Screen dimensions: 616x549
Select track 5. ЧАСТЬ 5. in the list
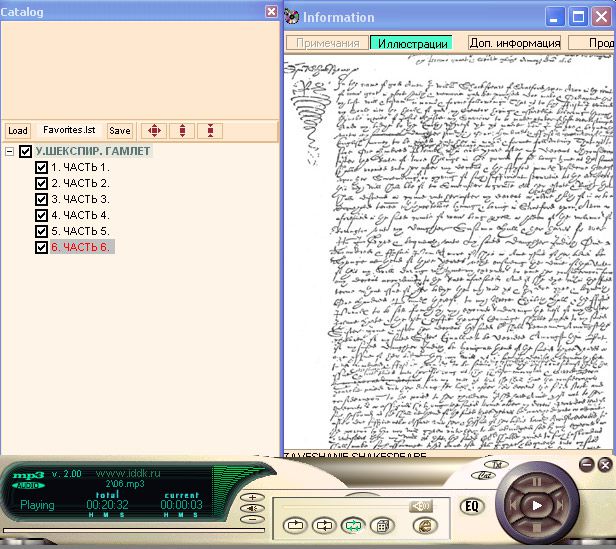[x=80, y=231]
